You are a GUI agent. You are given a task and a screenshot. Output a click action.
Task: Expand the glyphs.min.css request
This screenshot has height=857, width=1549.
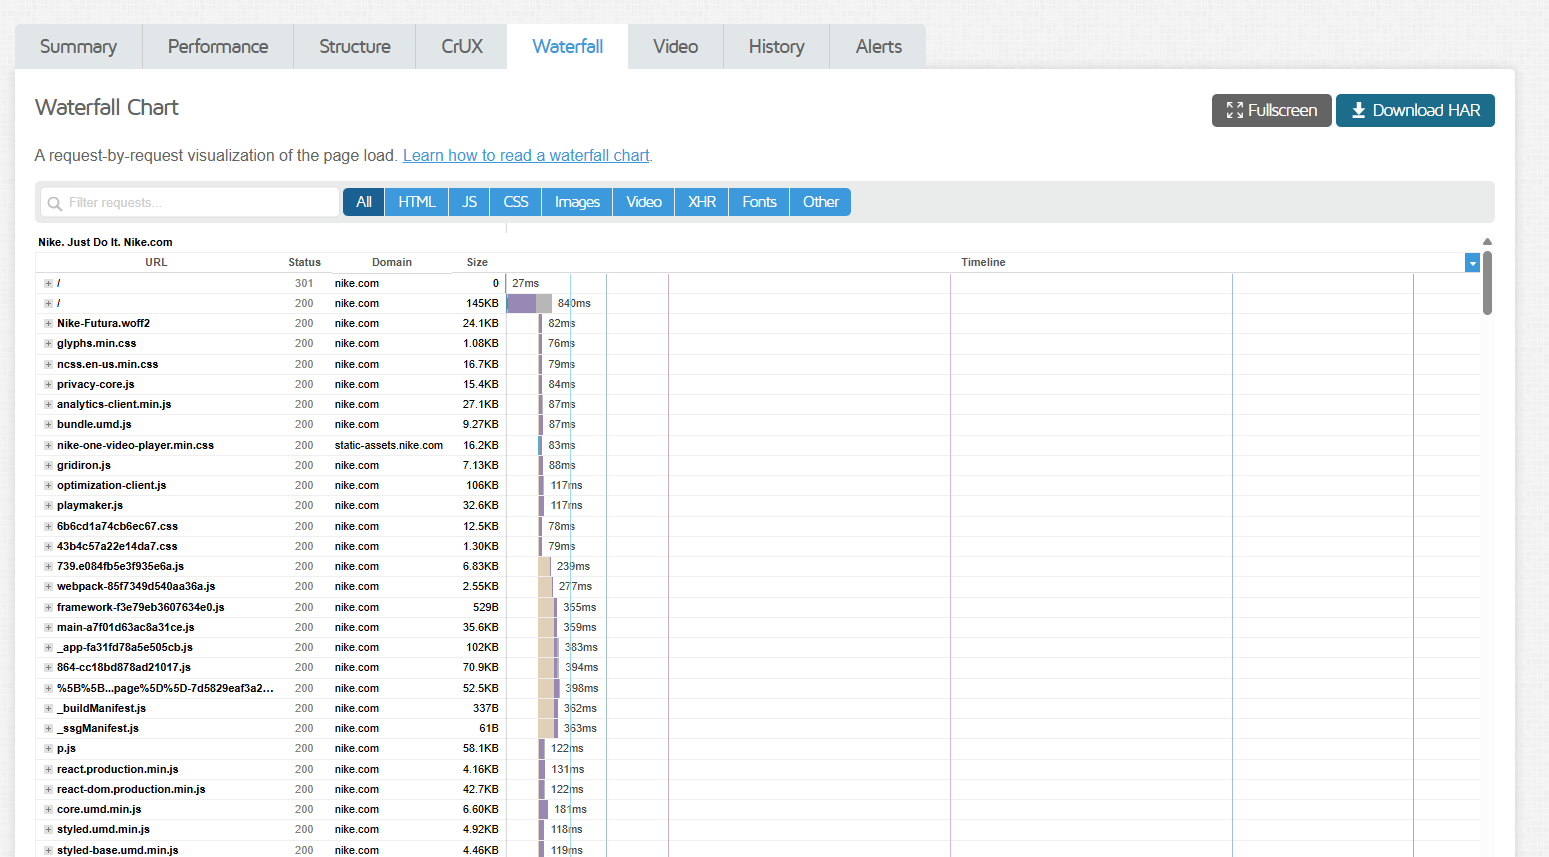48,344
